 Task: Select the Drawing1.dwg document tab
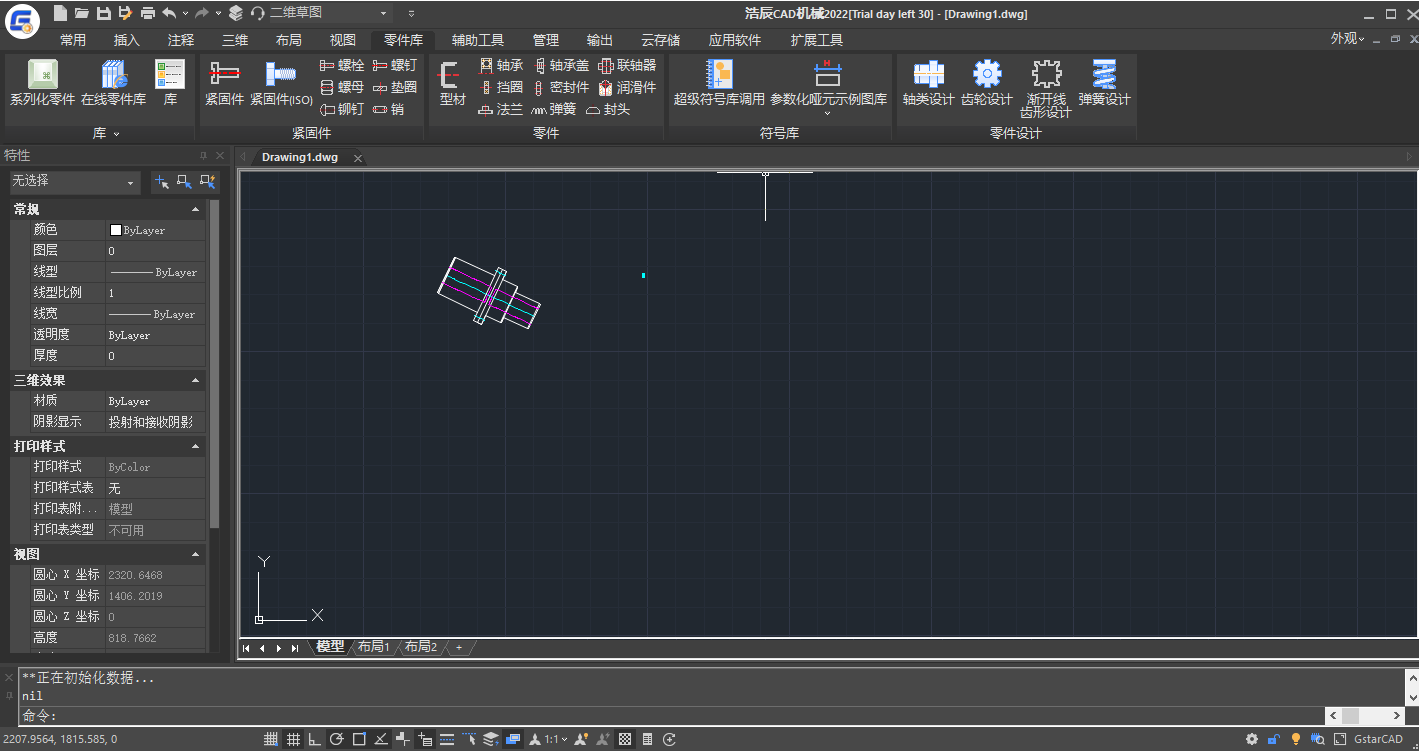coord(300,157)
